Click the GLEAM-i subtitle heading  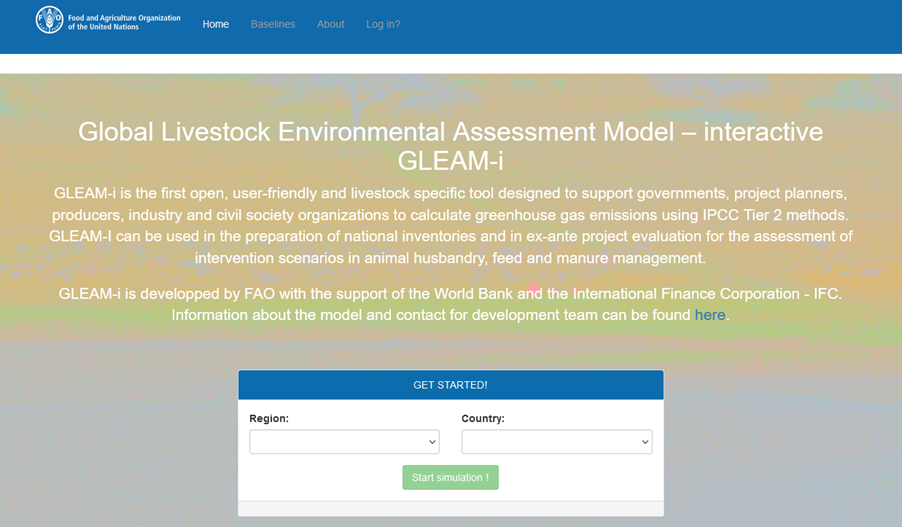pyautogui.click(x=450, y=161)
